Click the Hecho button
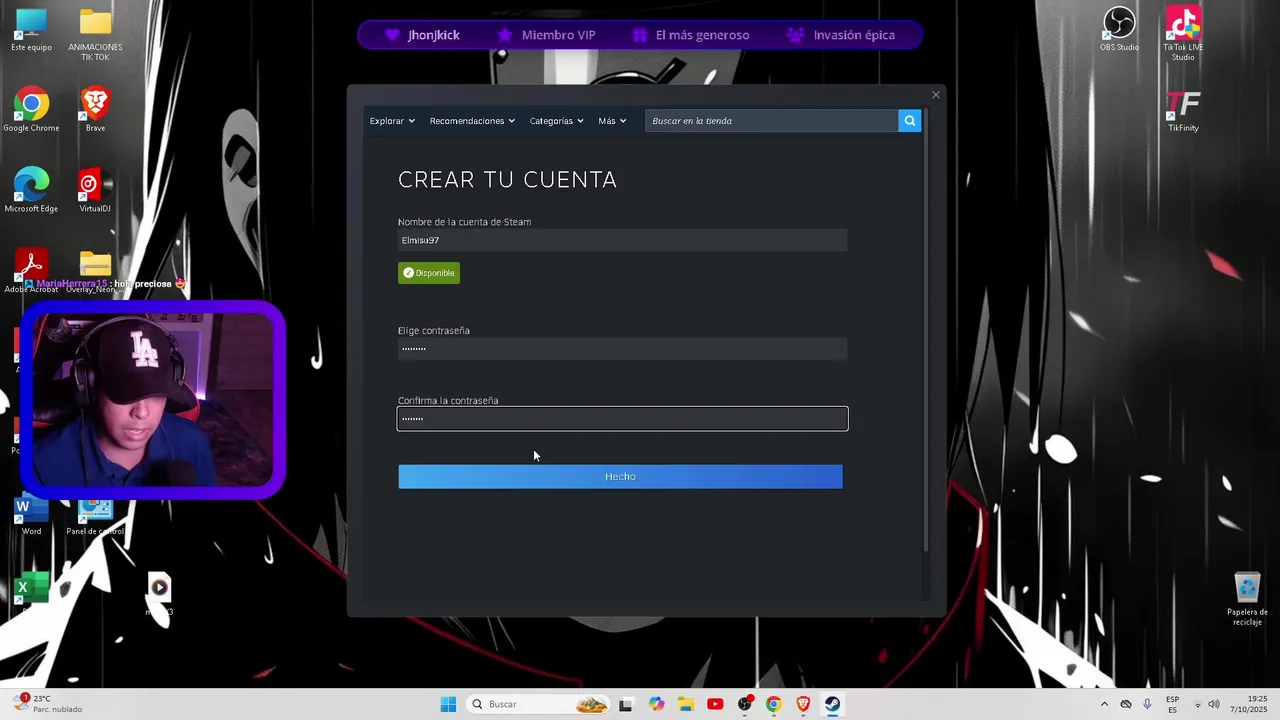The width and height of the screenshot is (1280, 720). pyautogui.click(x=620, y=476)
